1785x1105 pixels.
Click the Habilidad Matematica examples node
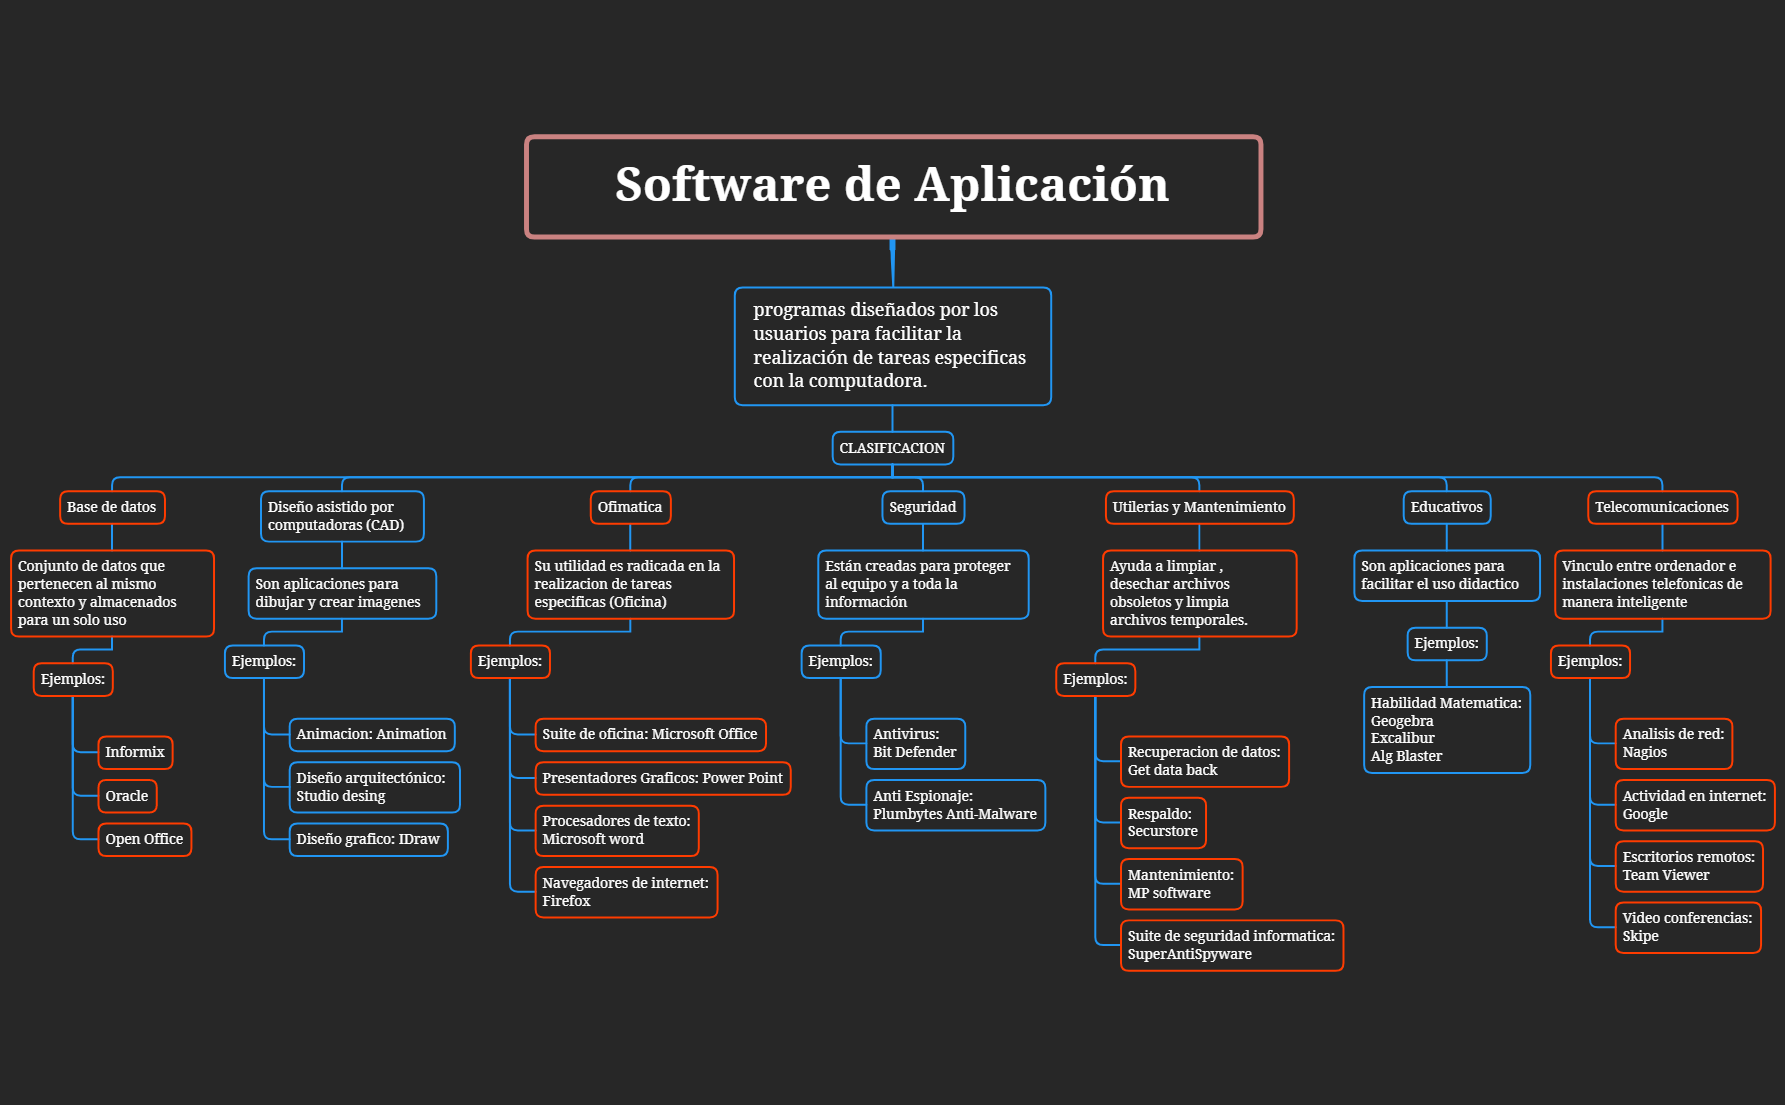1446,729
